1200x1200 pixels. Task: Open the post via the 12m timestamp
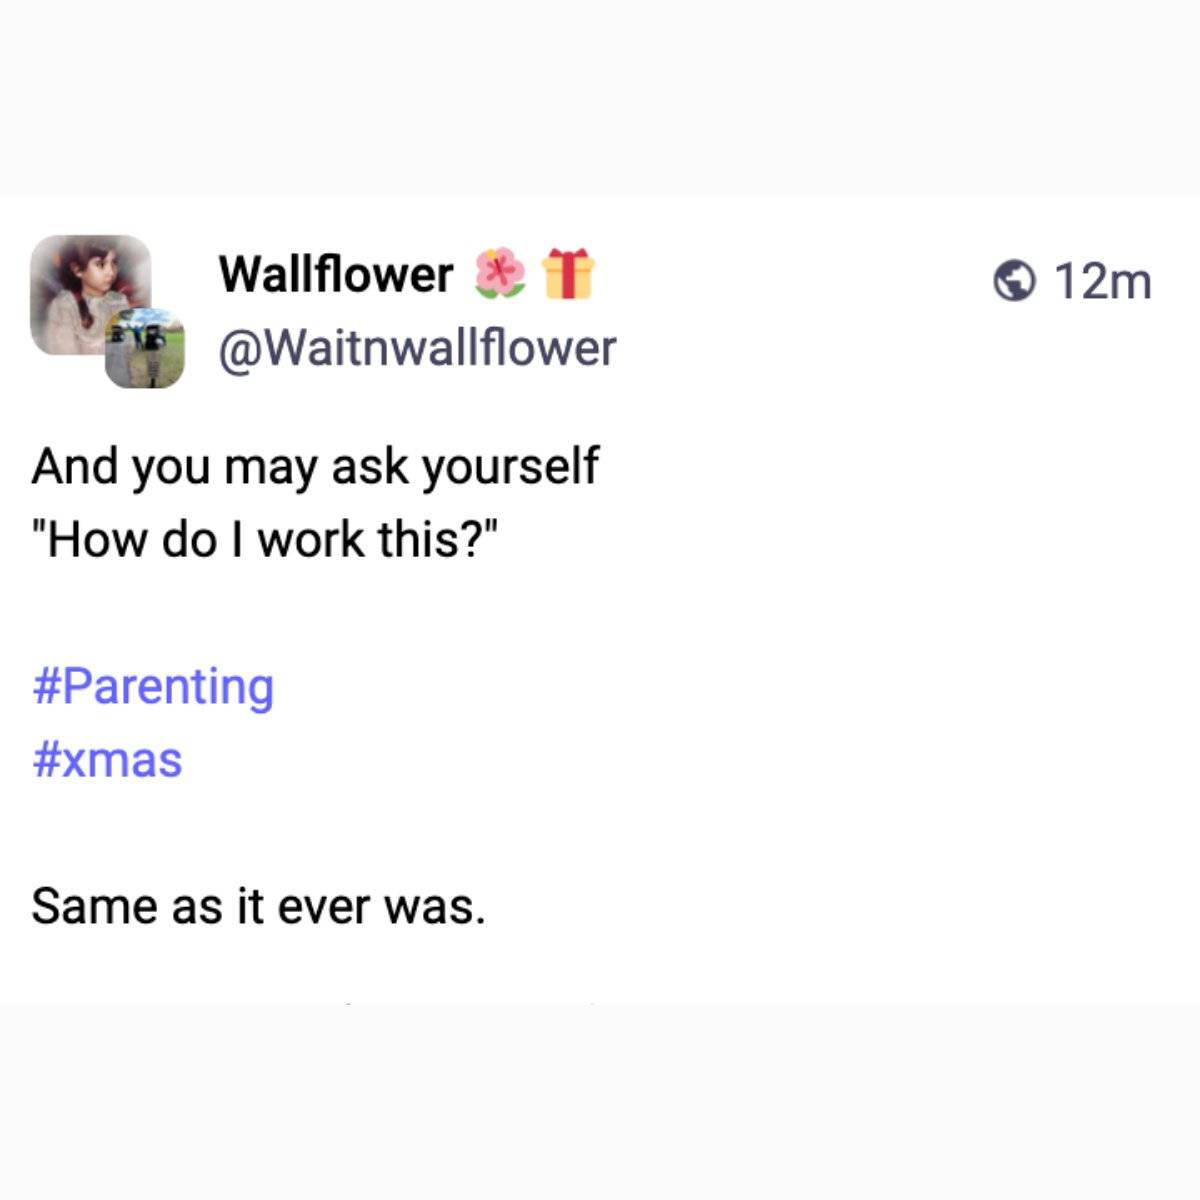pyautogui.click(x=1103, y=281)
